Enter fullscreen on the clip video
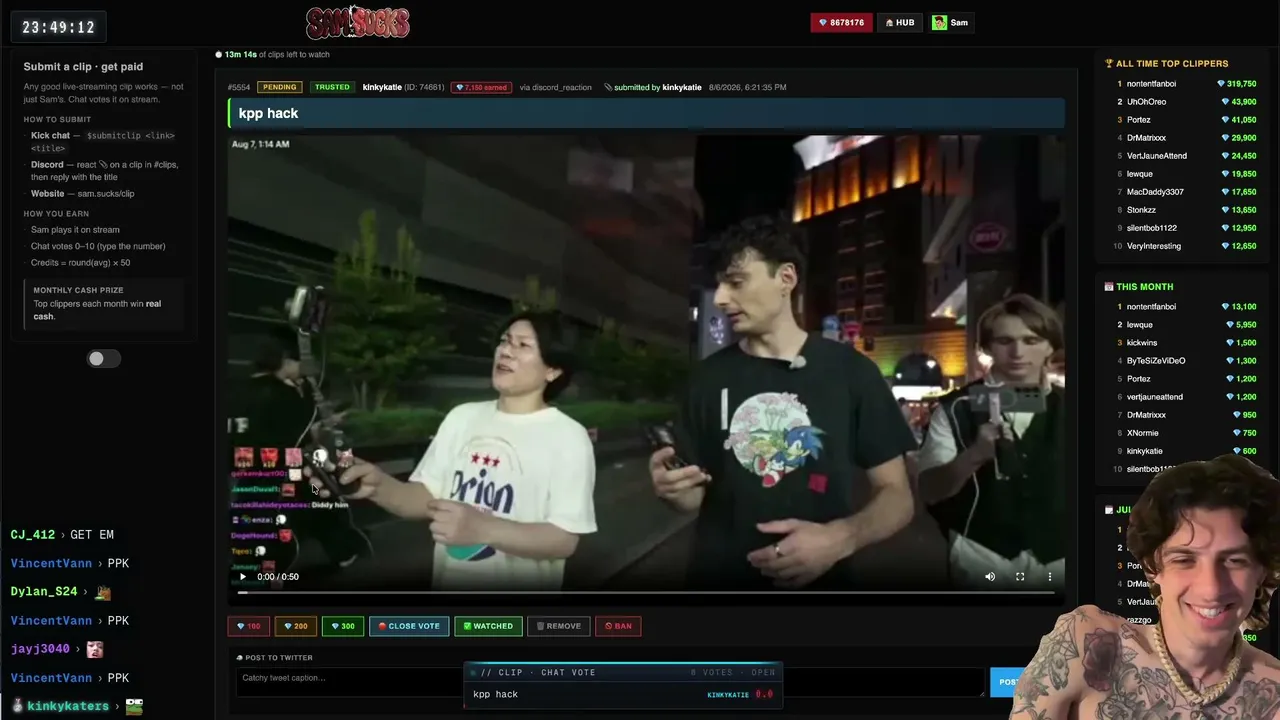This screenshot has width=1280, height=720. [1020, 576]
